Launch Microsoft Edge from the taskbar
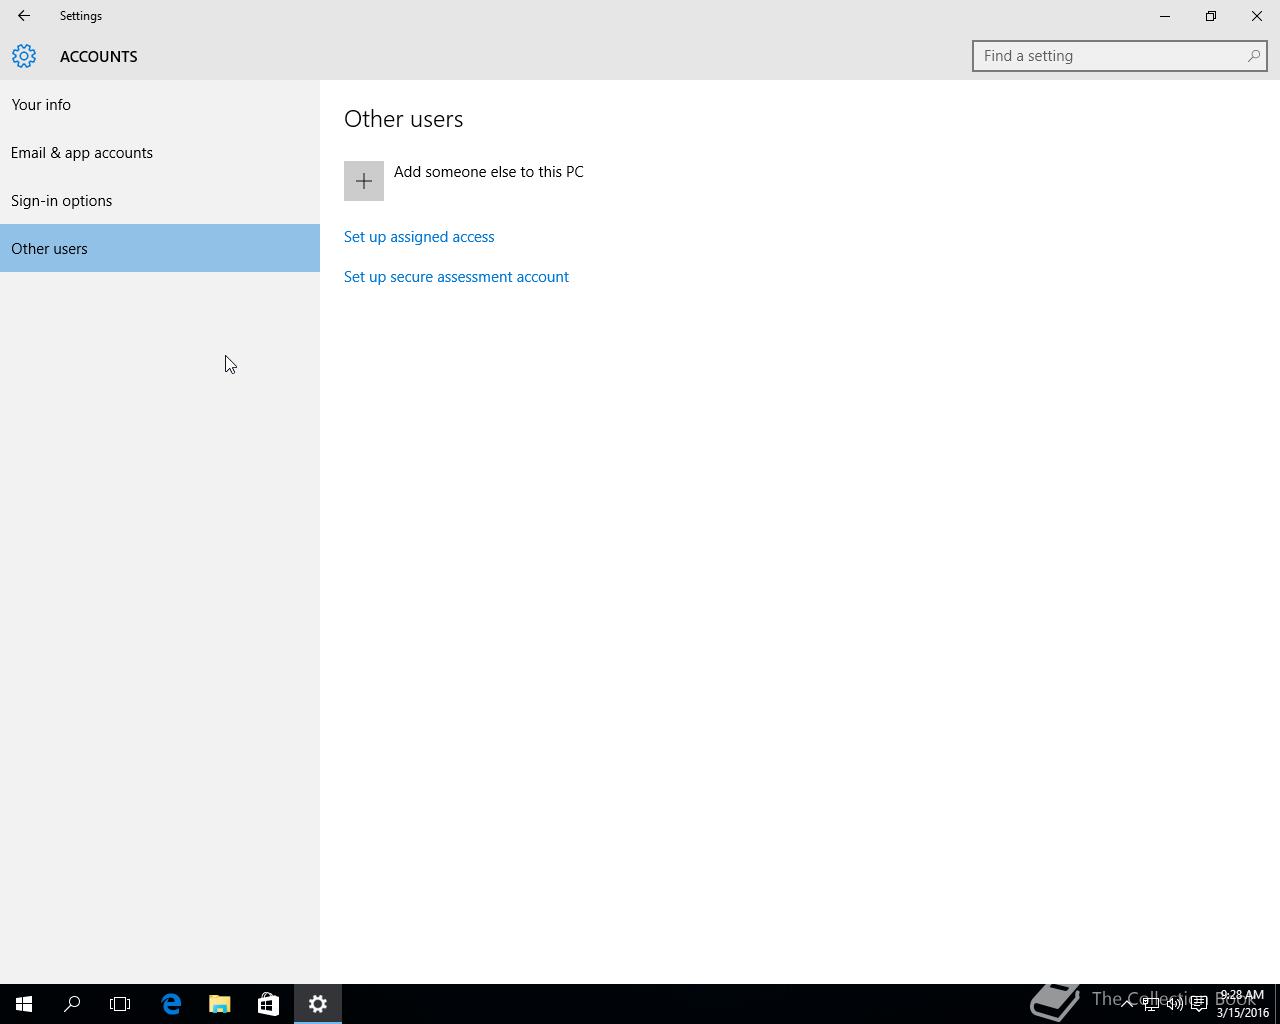 pos(171,1004)
